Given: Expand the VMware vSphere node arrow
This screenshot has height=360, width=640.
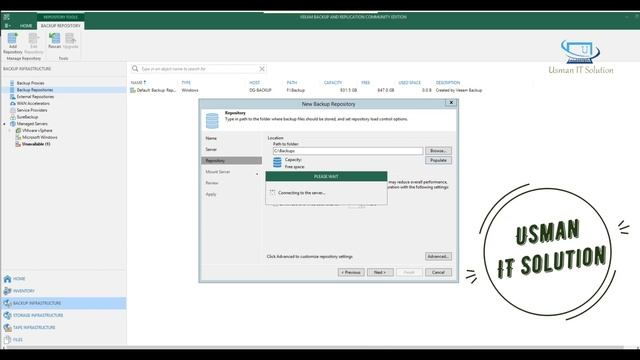Looking at the screenshot, I should click(10, 131).
